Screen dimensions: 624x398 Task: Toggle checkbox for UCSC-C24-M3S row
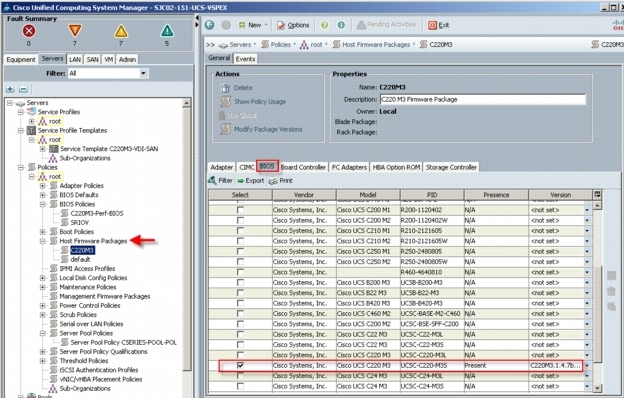(x=240, y=386)
